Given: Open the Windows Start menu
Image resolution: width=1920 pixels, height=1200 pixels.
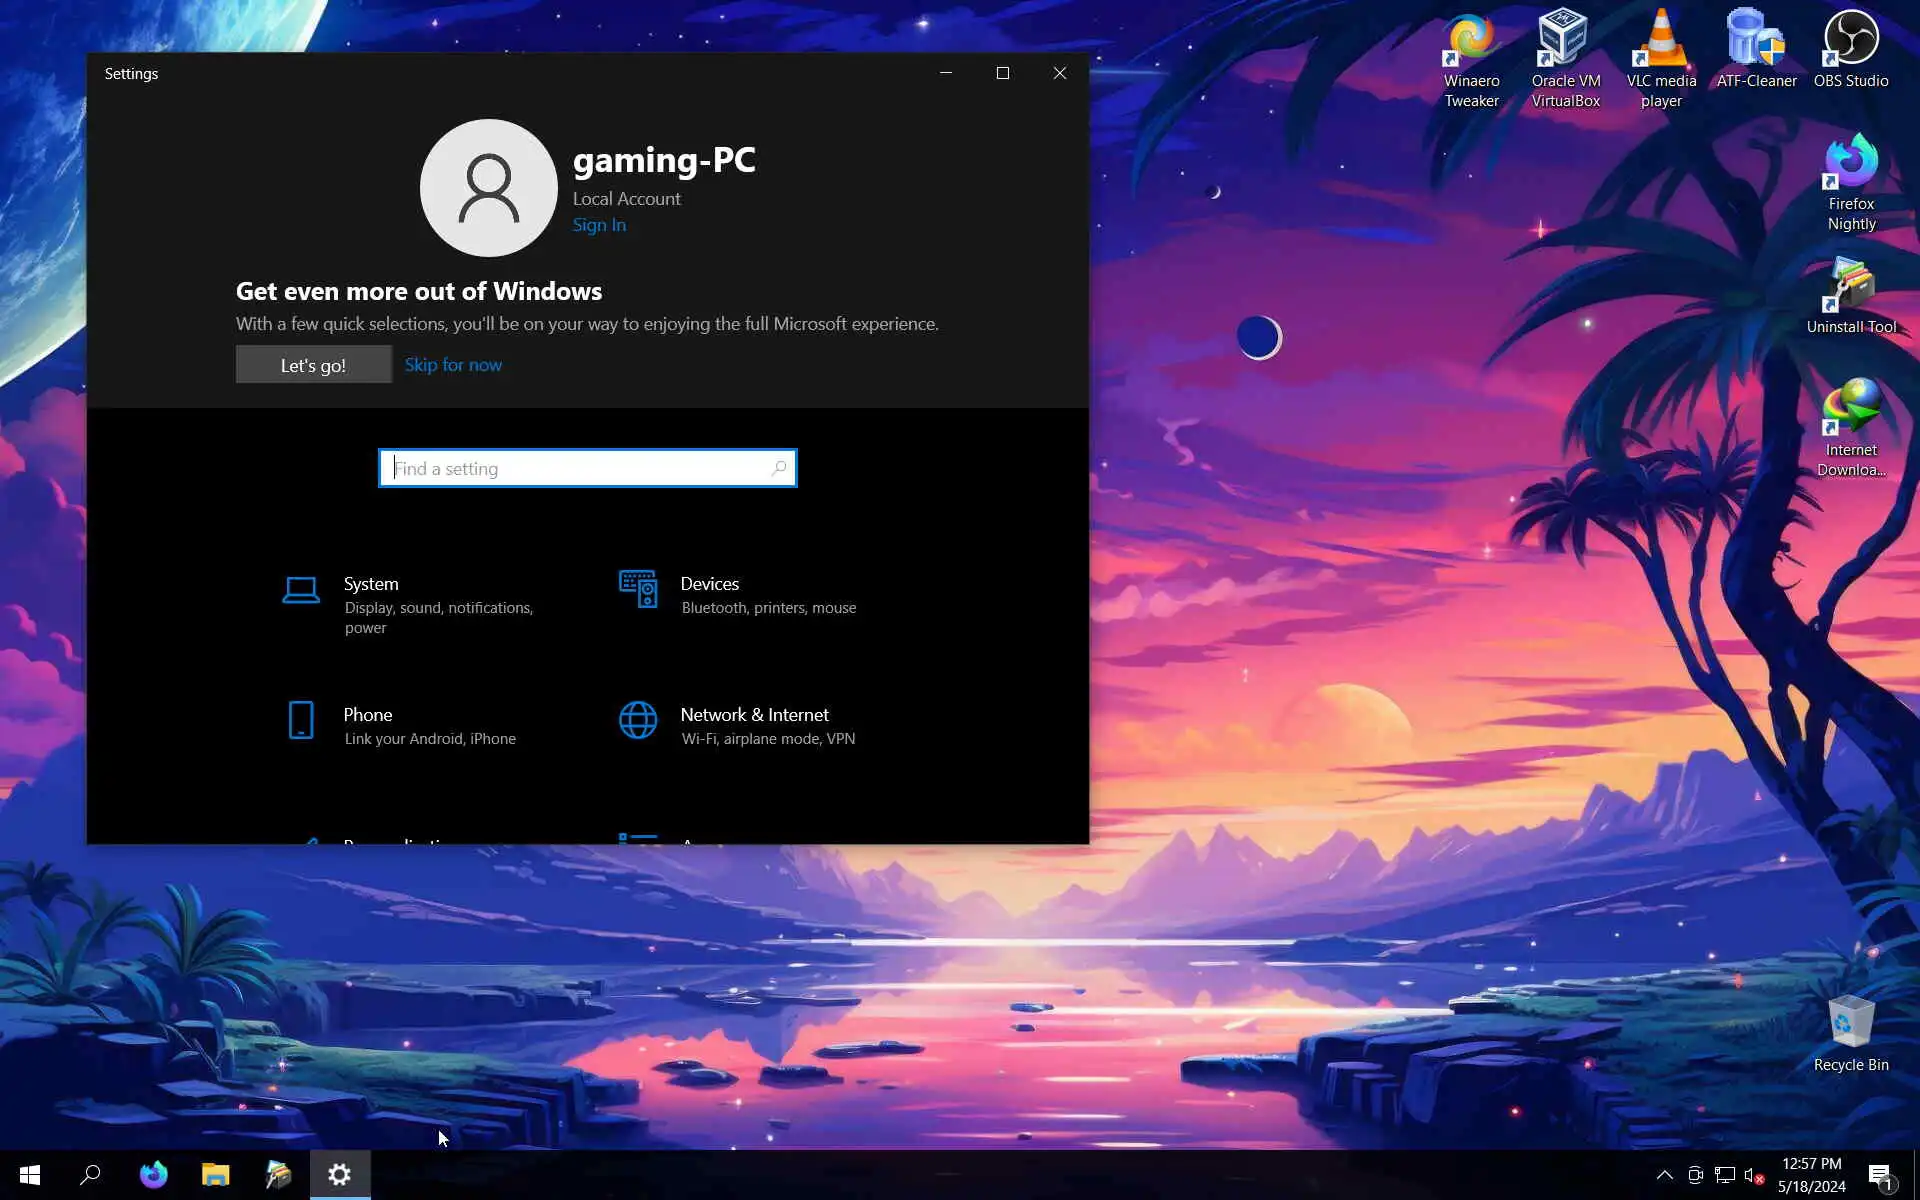Looking at the screenshot, I should [x=30, y=1175].
